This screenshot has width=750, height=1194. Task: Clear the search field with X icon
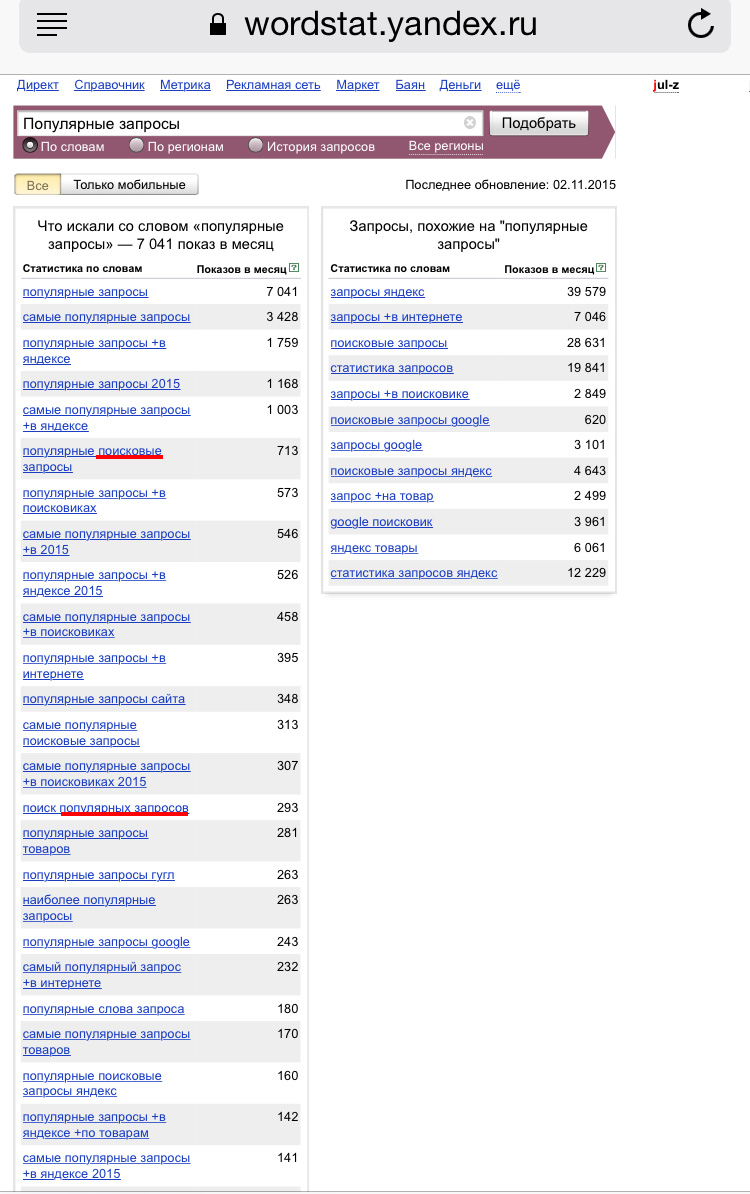[x=470, y=123]
